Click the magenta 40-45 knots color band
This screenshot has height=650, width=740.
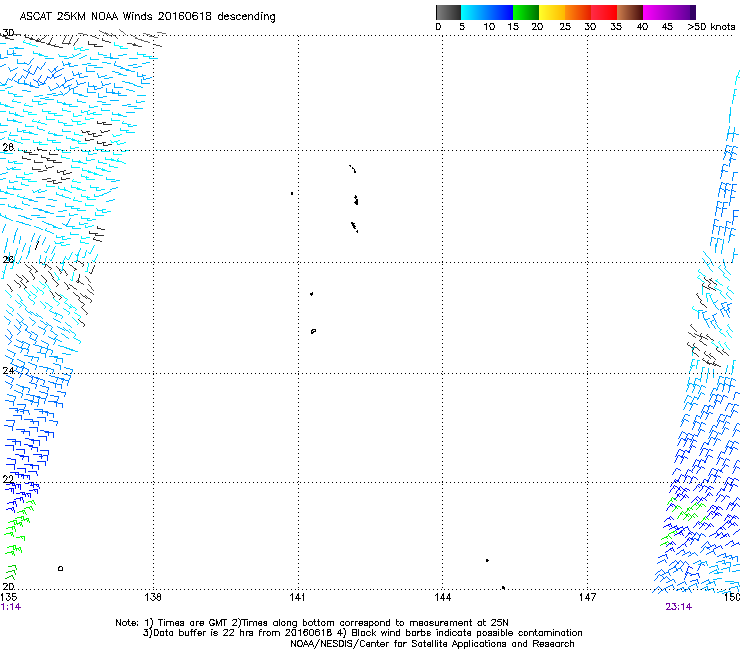click(x=656, y=12)
